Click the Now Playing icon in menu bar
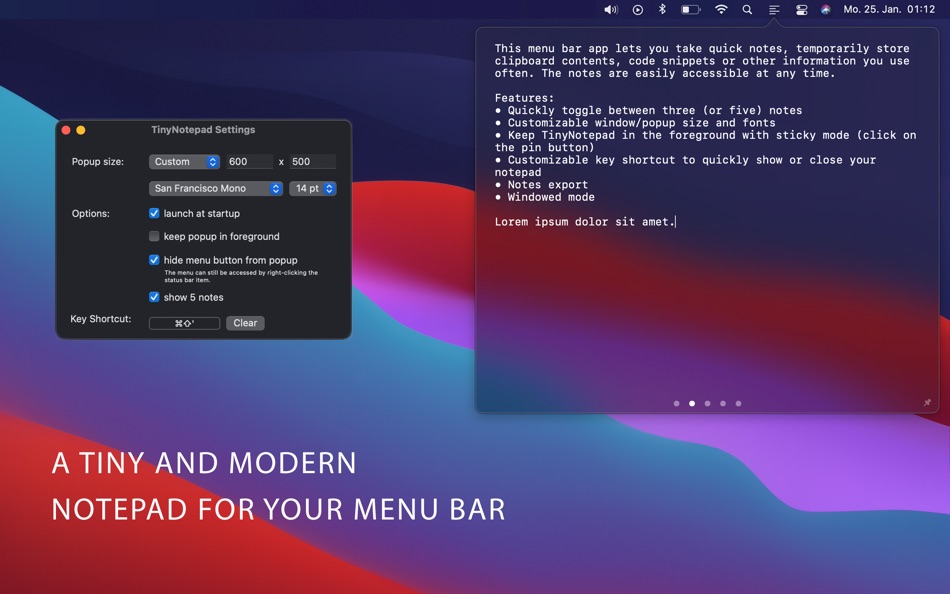 (637, 10)
